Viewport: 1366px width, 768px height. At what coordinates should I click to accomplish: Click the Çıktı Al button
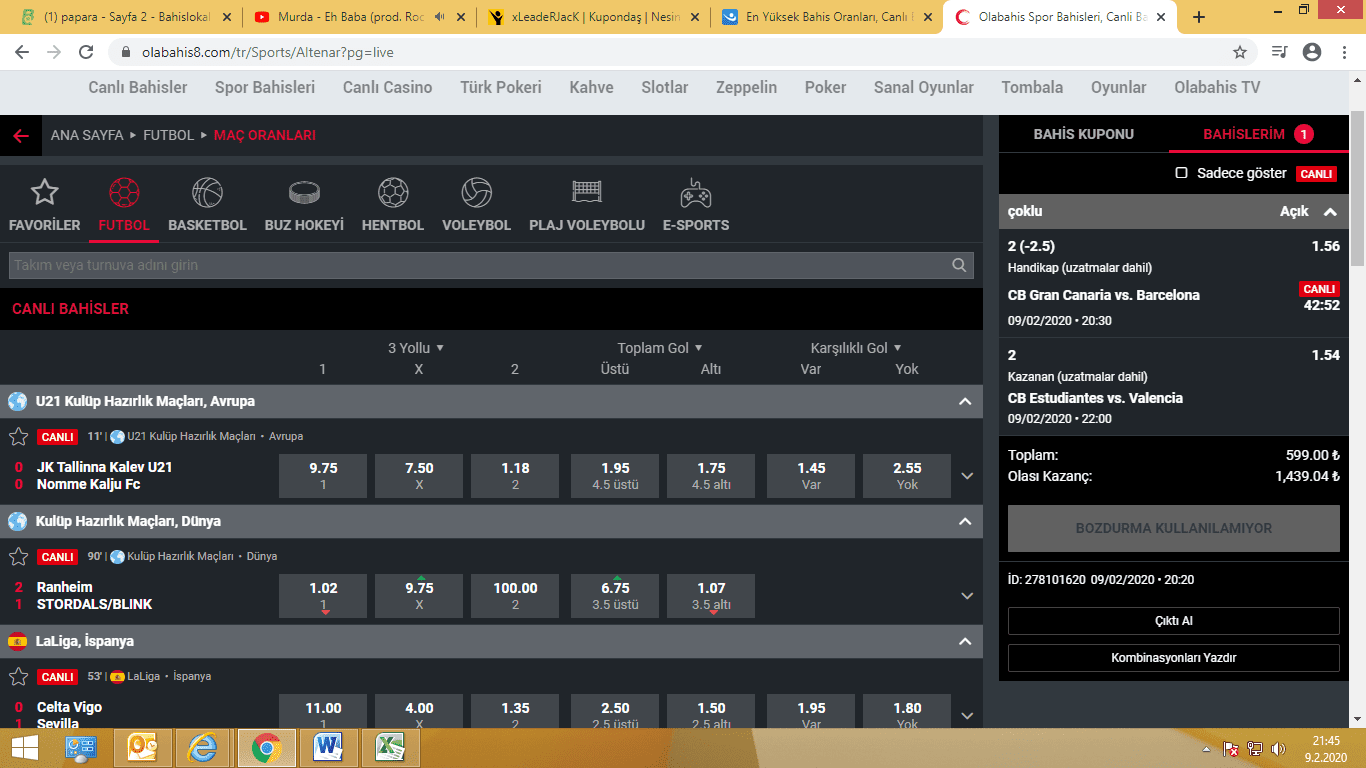(1173, 621)
